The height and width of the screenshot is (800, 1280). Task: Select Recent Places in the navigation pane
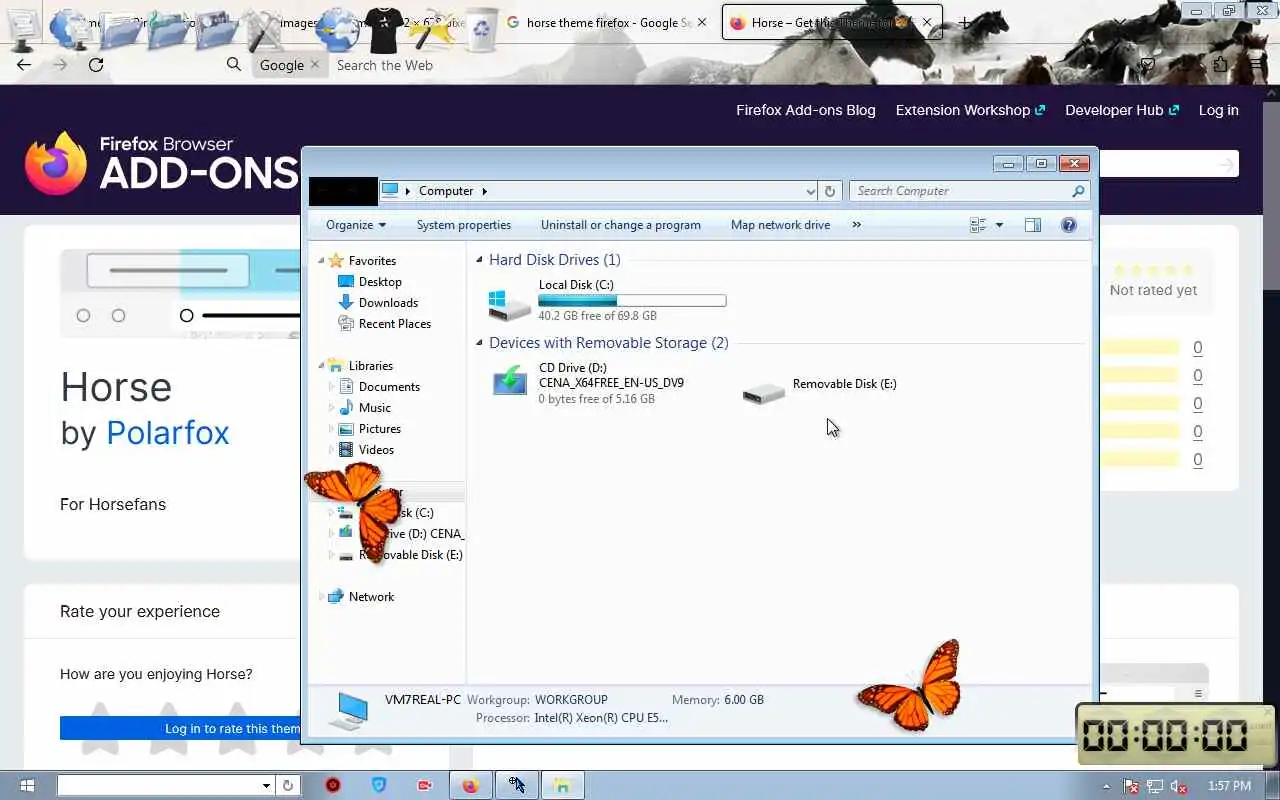tap(394, 324)
